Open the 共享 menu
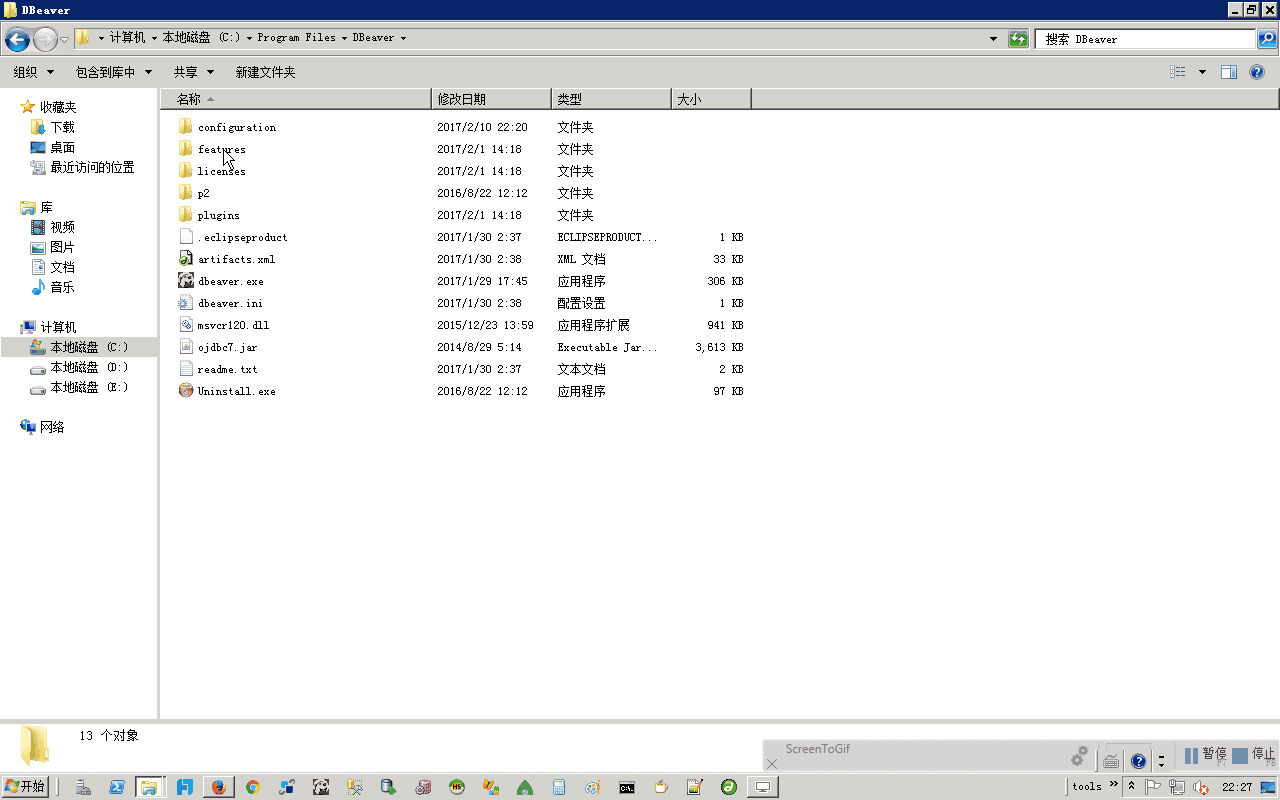Screen dimensions: 1280x800 click(x=194, y=72)
